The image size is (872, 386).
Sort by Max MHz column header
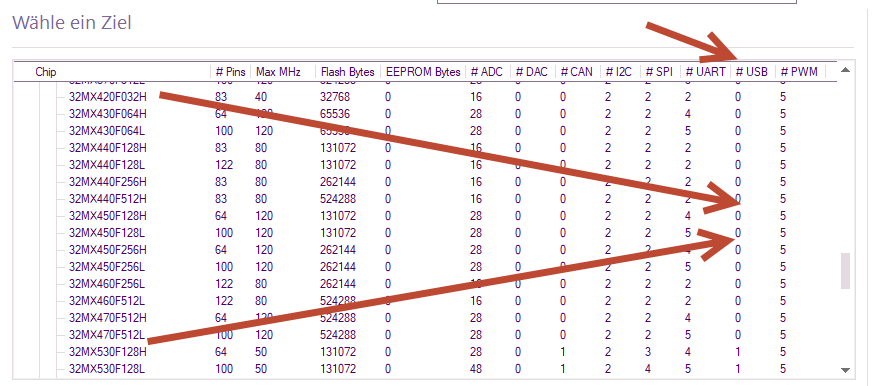click(278, 72)
